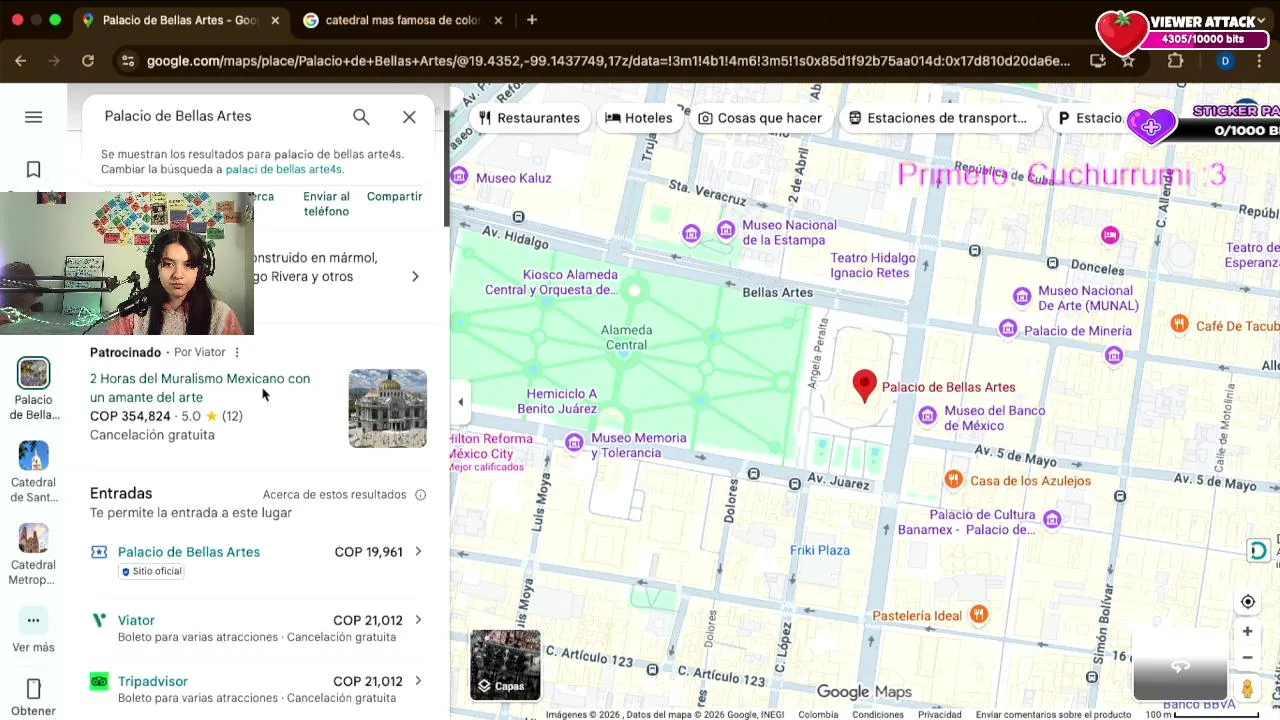Open the Viator COP 21,012 entry
Viewport: 1280px width, 720px height.
(258, 628)
